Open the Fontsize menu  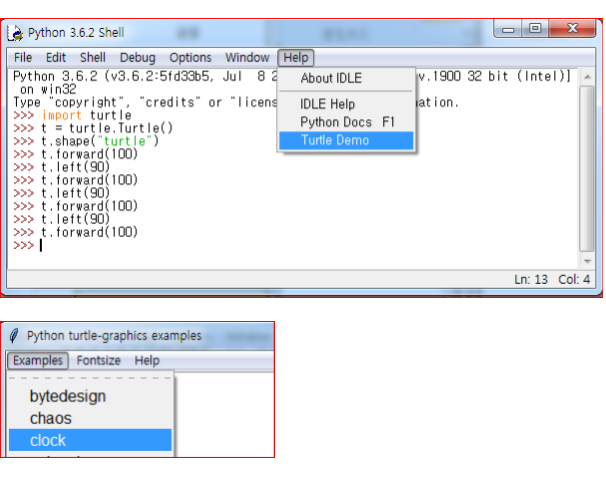99,361
